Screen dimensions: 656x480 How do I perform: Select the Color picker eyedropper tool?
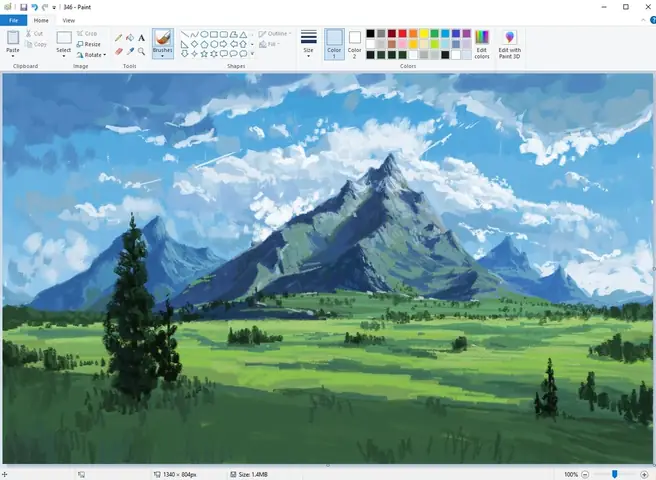point(130,51)
